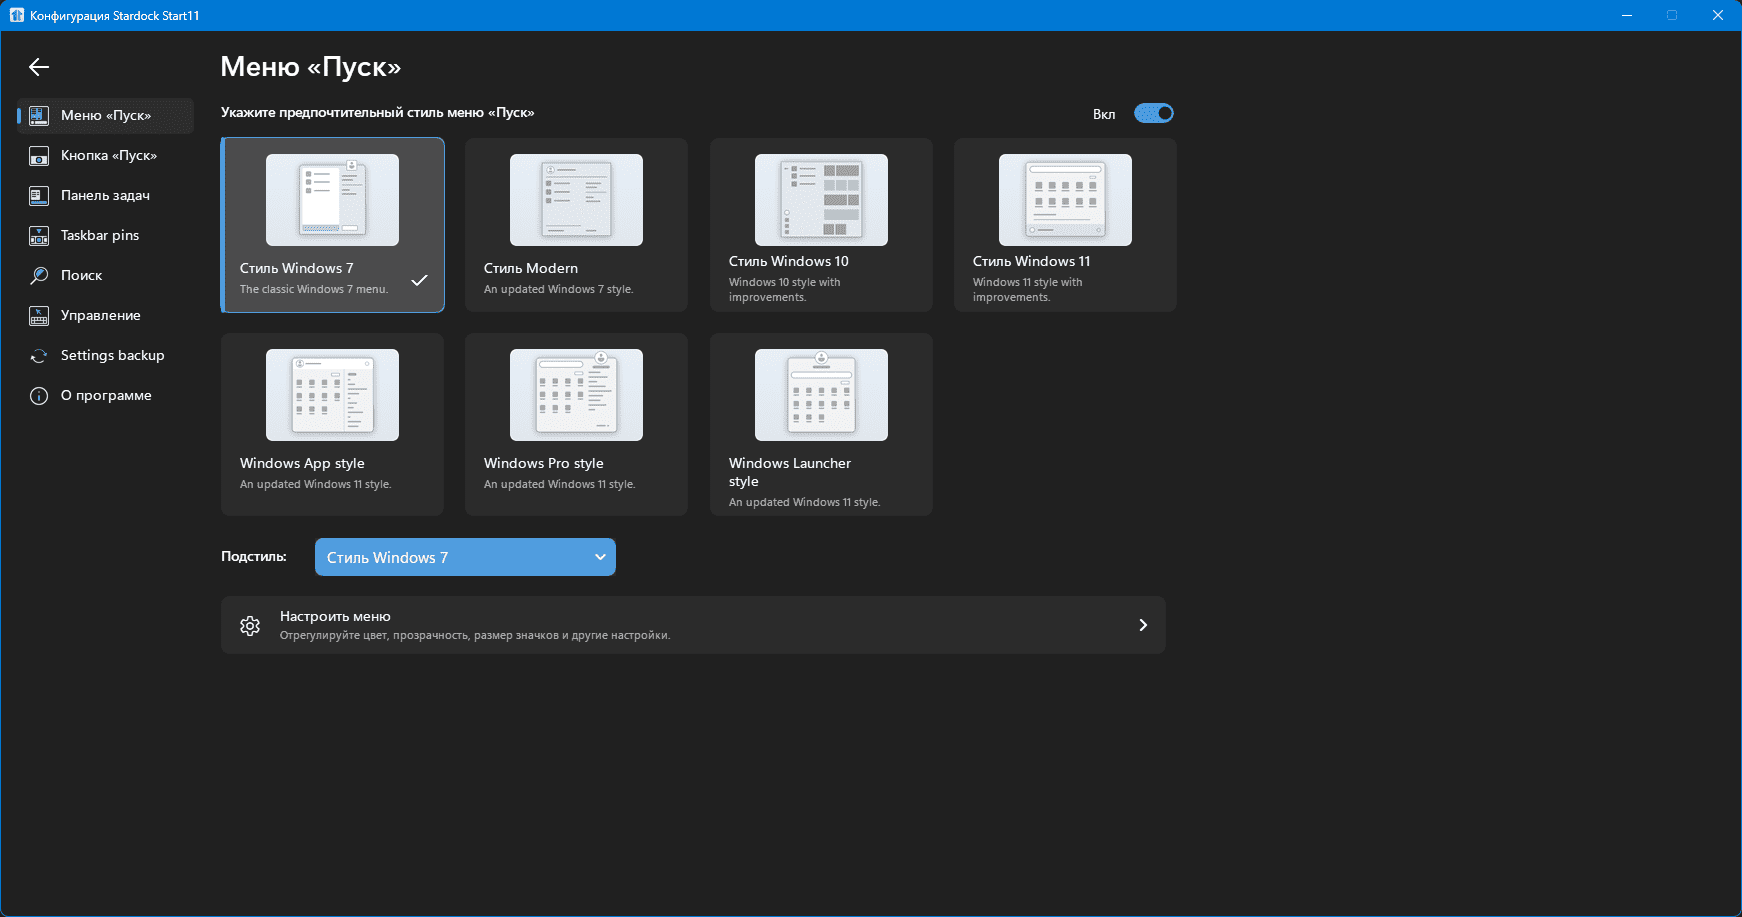This screenshot has width=1742, height=917.
Task: Toggle the Вкл switch off
Action: click(x=1153, y=113)
